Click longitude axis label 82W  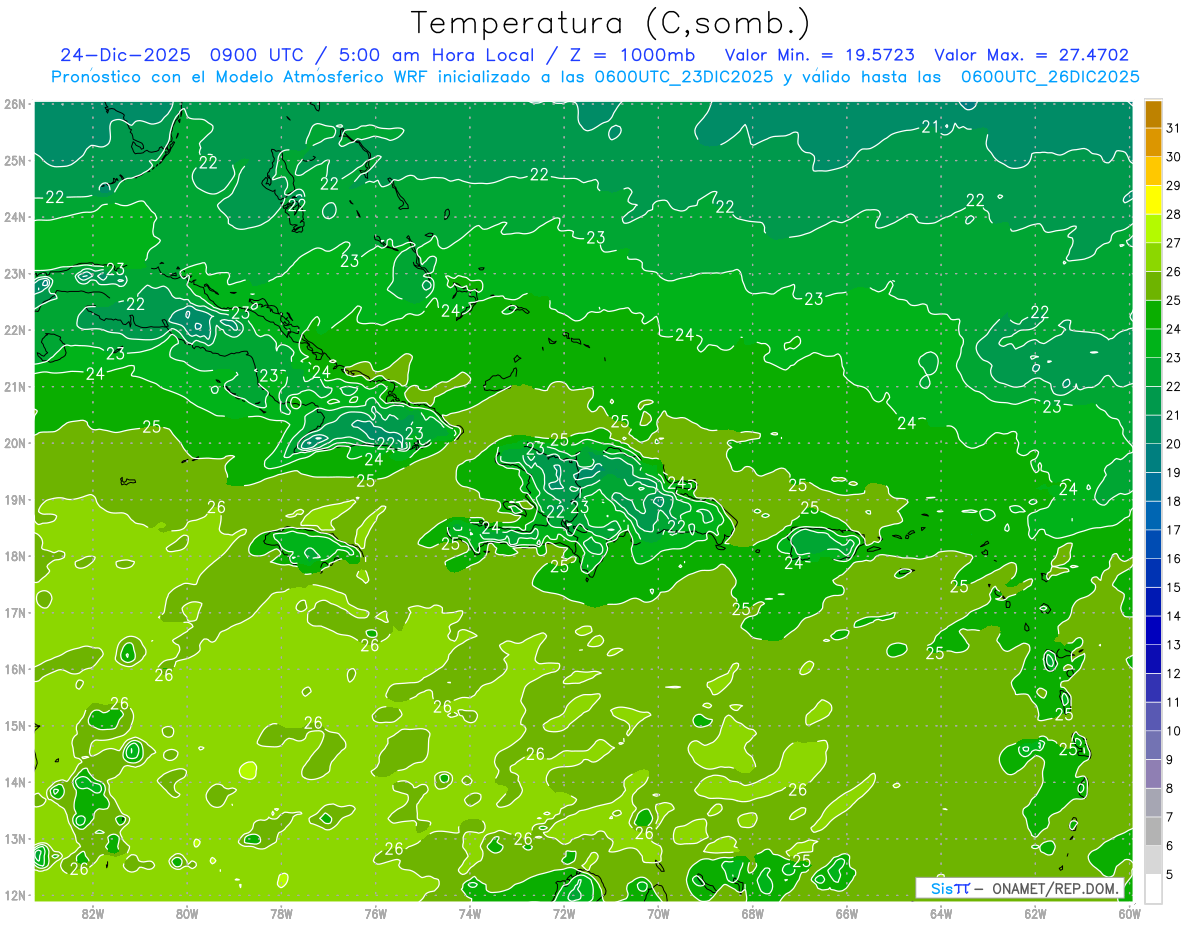tap(92, 913)
